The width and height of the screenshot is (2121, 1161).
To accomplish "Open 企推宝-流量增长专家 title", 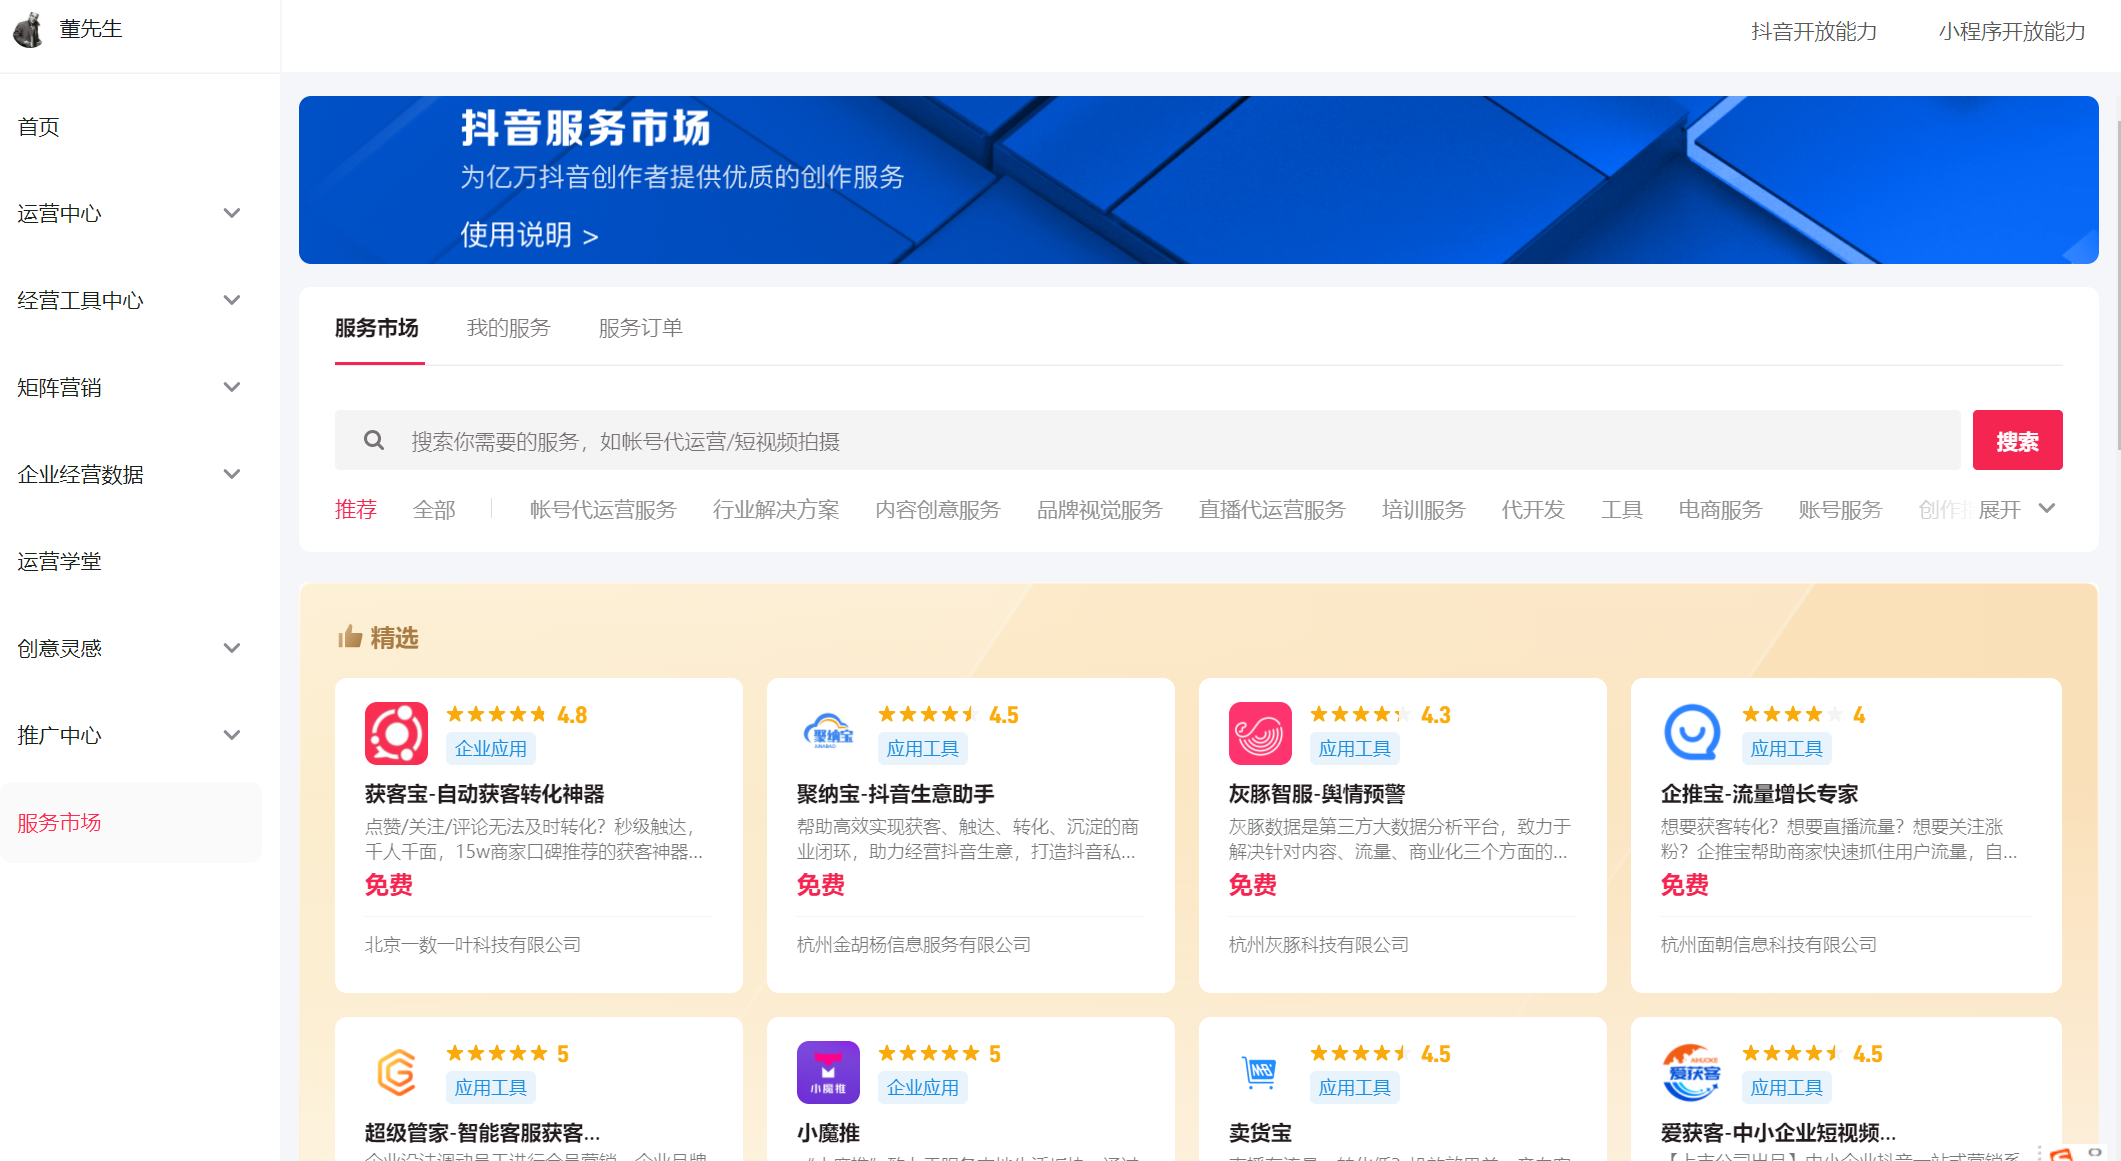I will point(1759,793).
